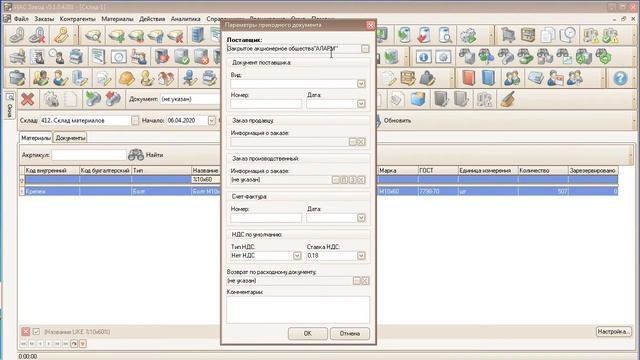Toggle the filter enabled checkbox near Название LIKE
Screen dimensions: 640x360
coord(36,331)
